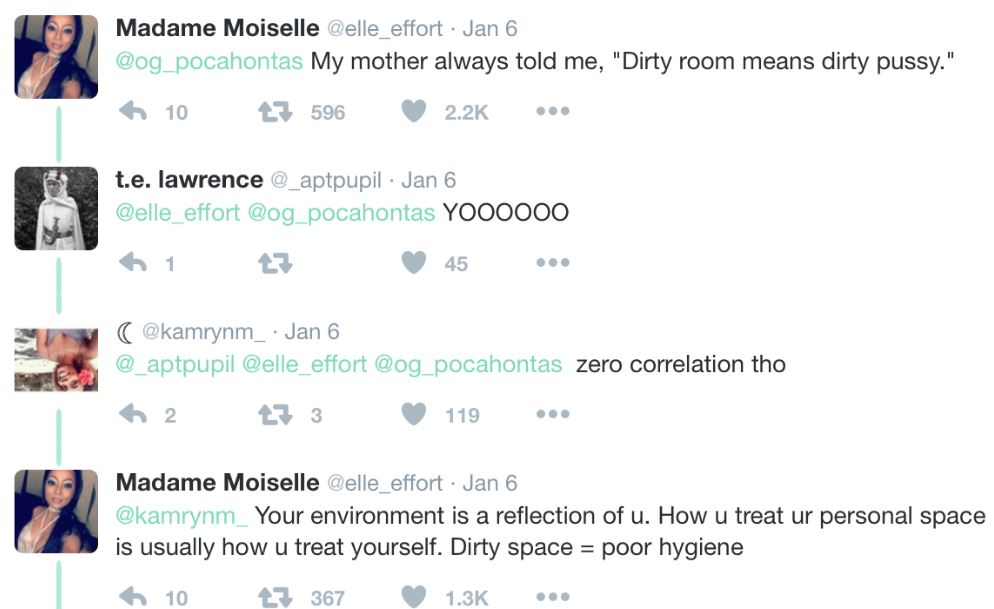View t.e. lawrence's profile picture

pos(56,208)
